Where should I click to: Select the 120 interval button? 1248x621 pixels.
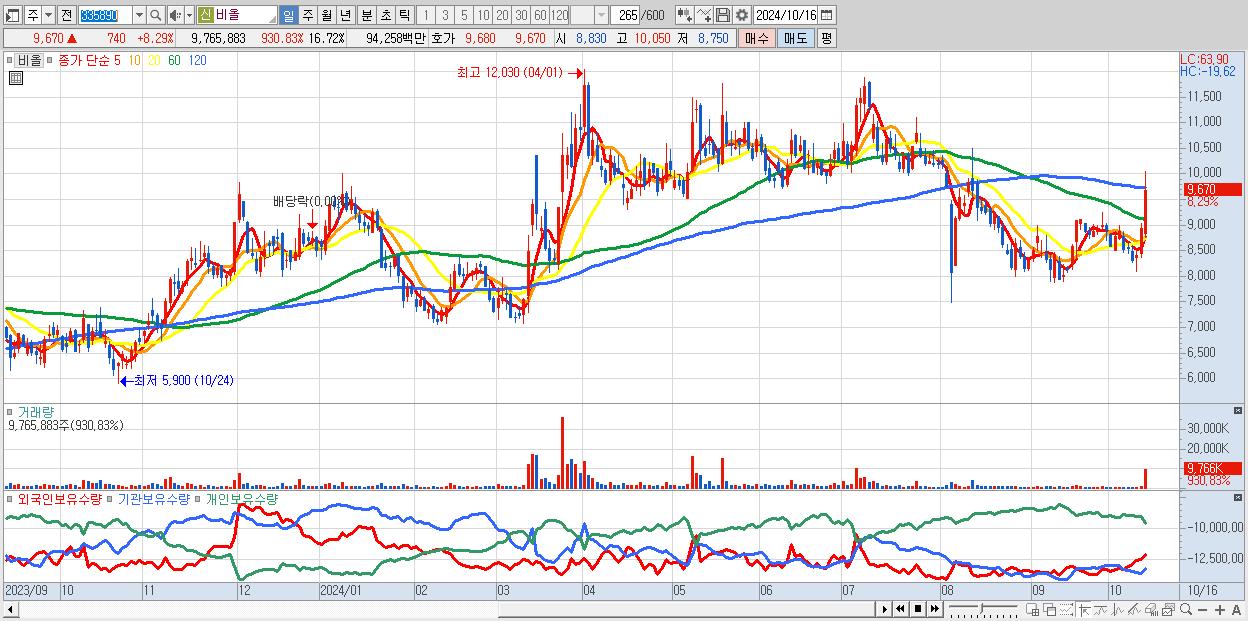tap(559, 15)
